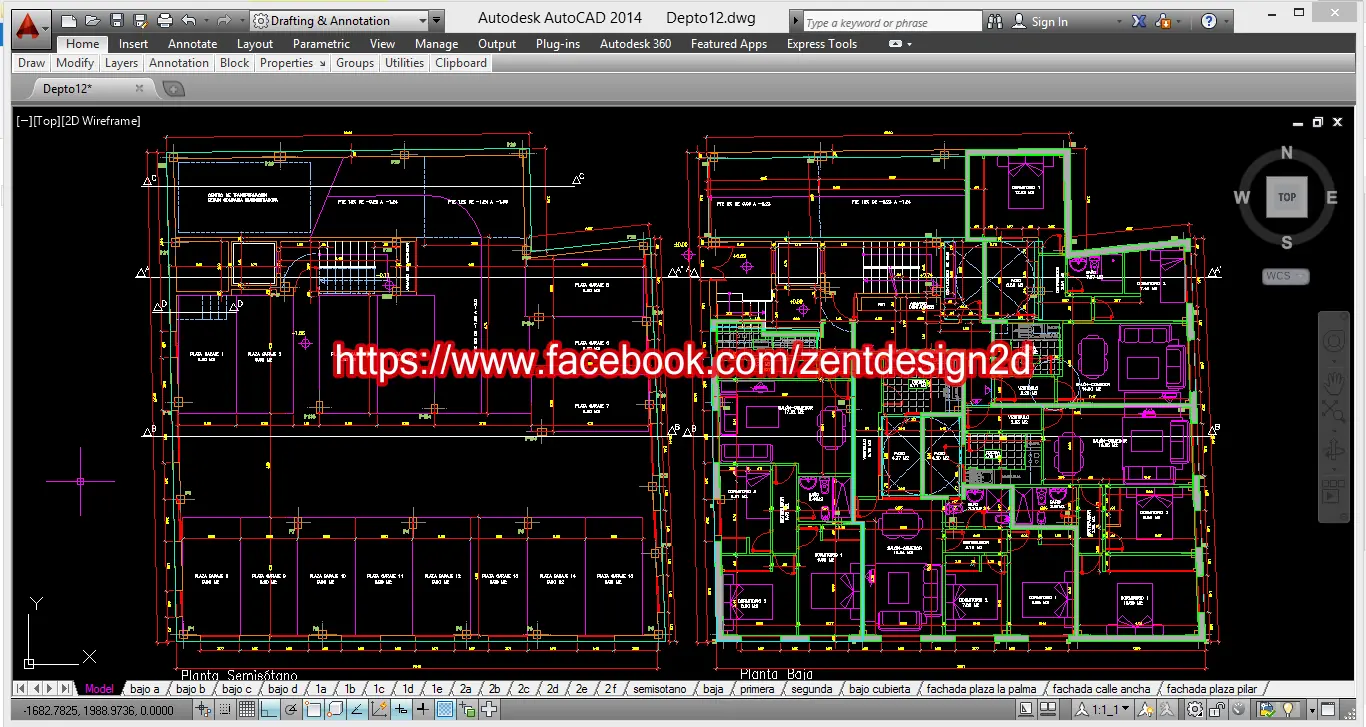Switch to the Annotate ribbon tab
1366x727 pixels.
click(192, 44)
